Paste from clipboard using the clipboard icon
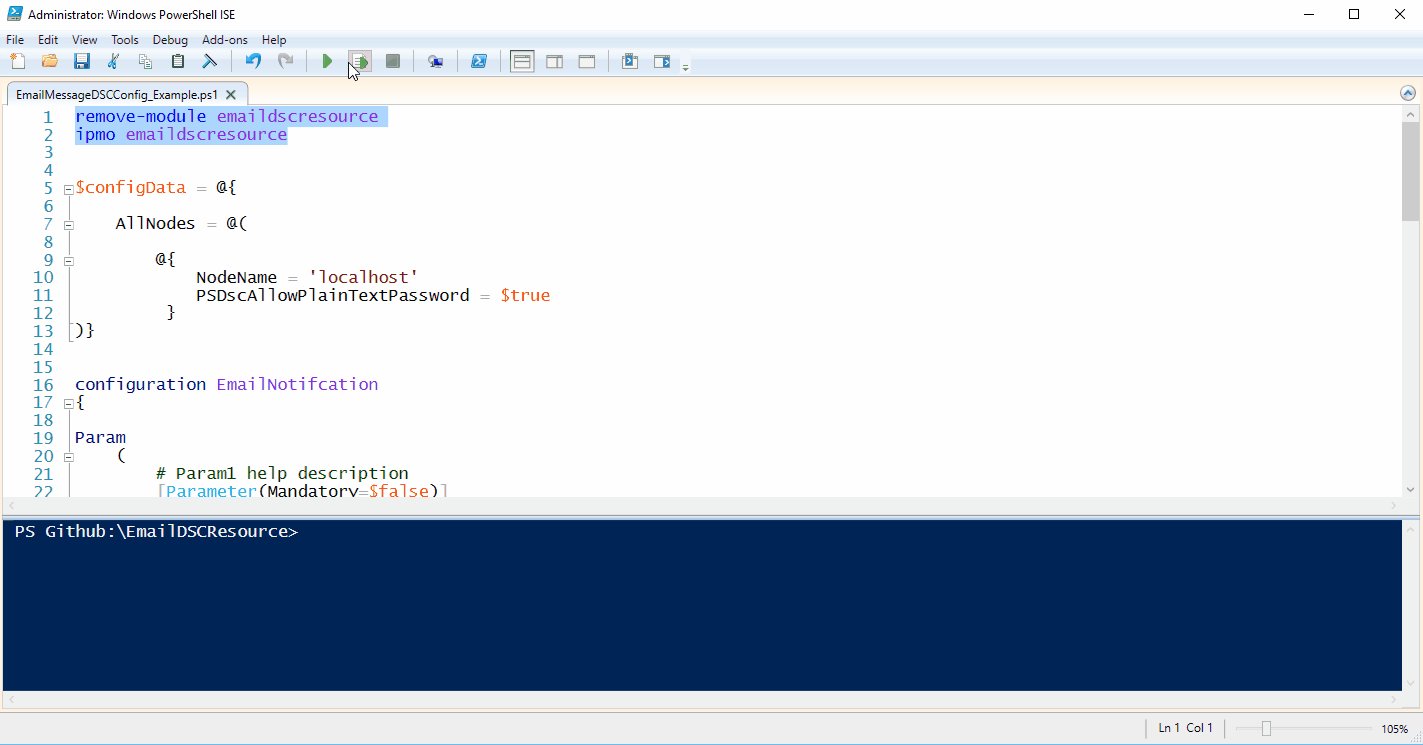Image resolution: width=1423 pixels, height=745 pixels. pyautogui.click(x=178, y=62)
